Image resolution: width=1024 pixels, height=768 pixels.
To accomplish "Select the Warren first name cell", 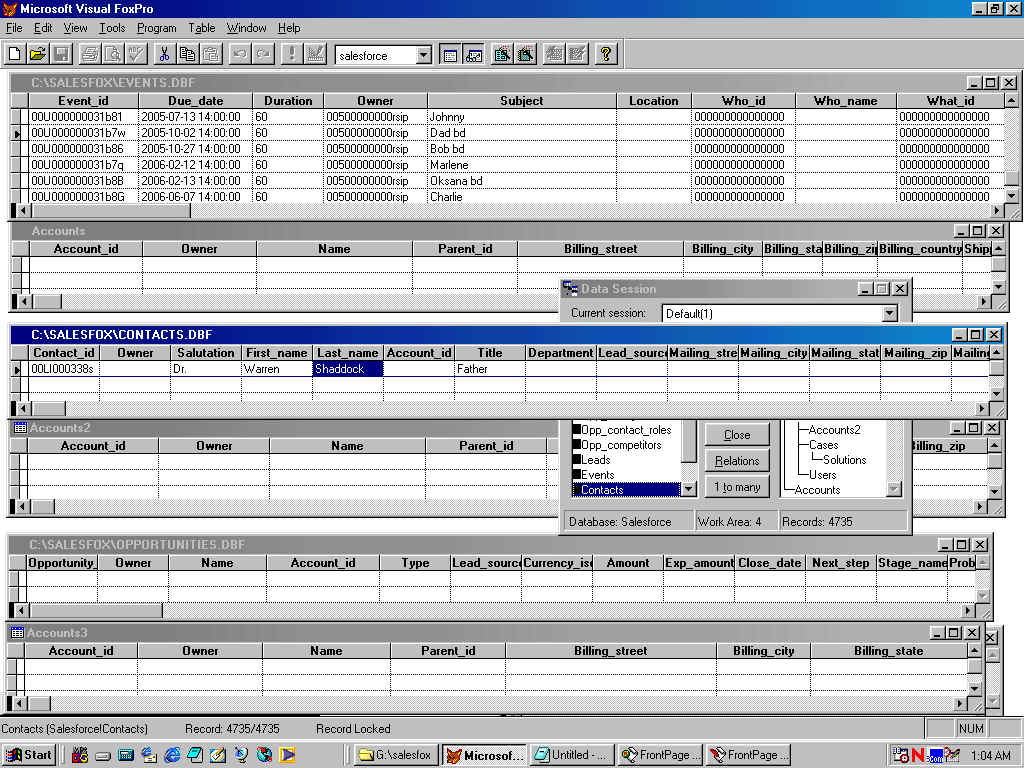I will click(x=277, y=369).
